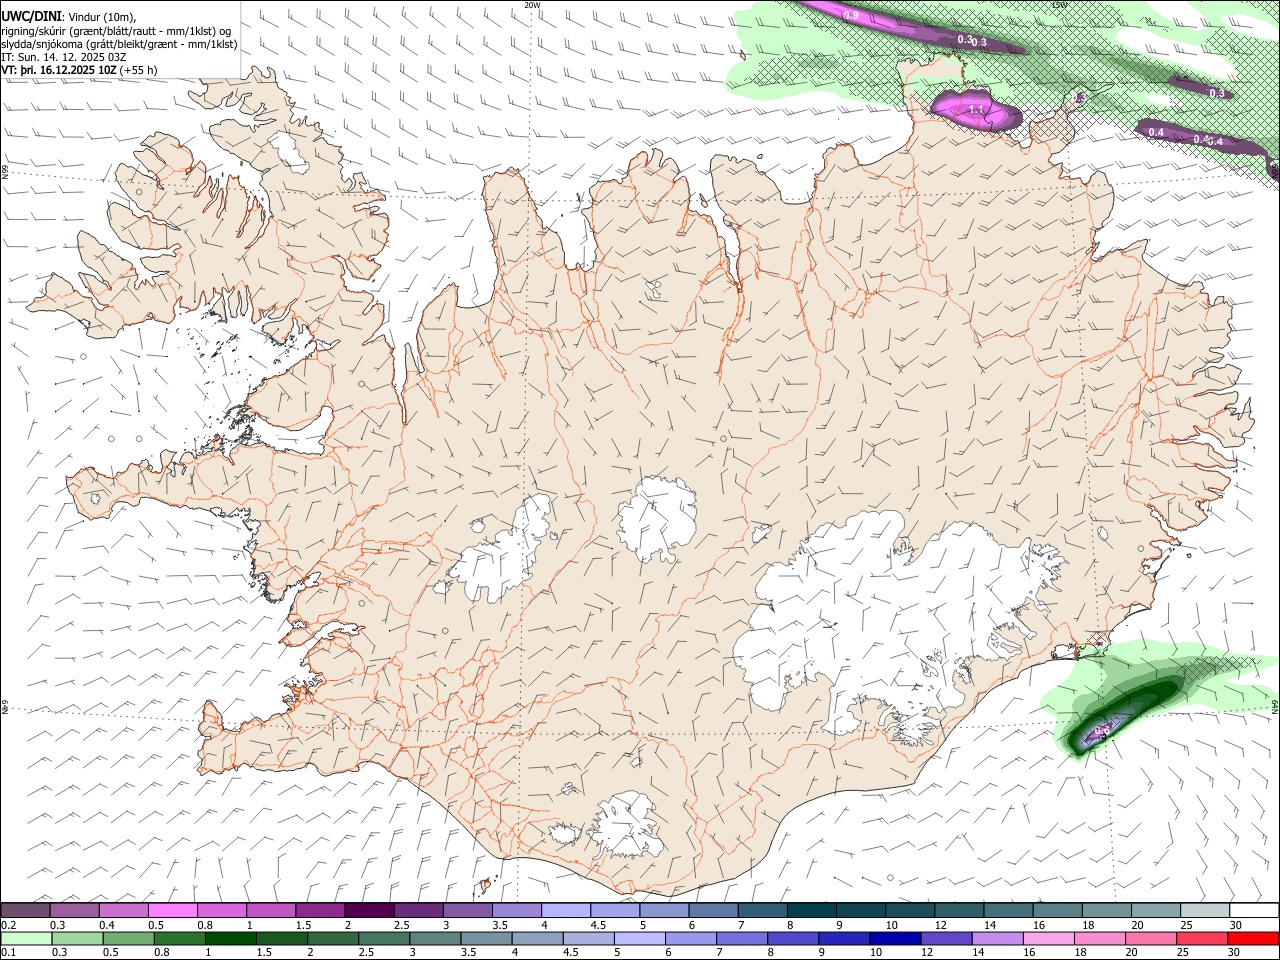Click the 'VT: þri. 16.12.2025 10Z (+55 h)' line
The width and height of the screenshot is (1280, 960).
pos(80,70)
